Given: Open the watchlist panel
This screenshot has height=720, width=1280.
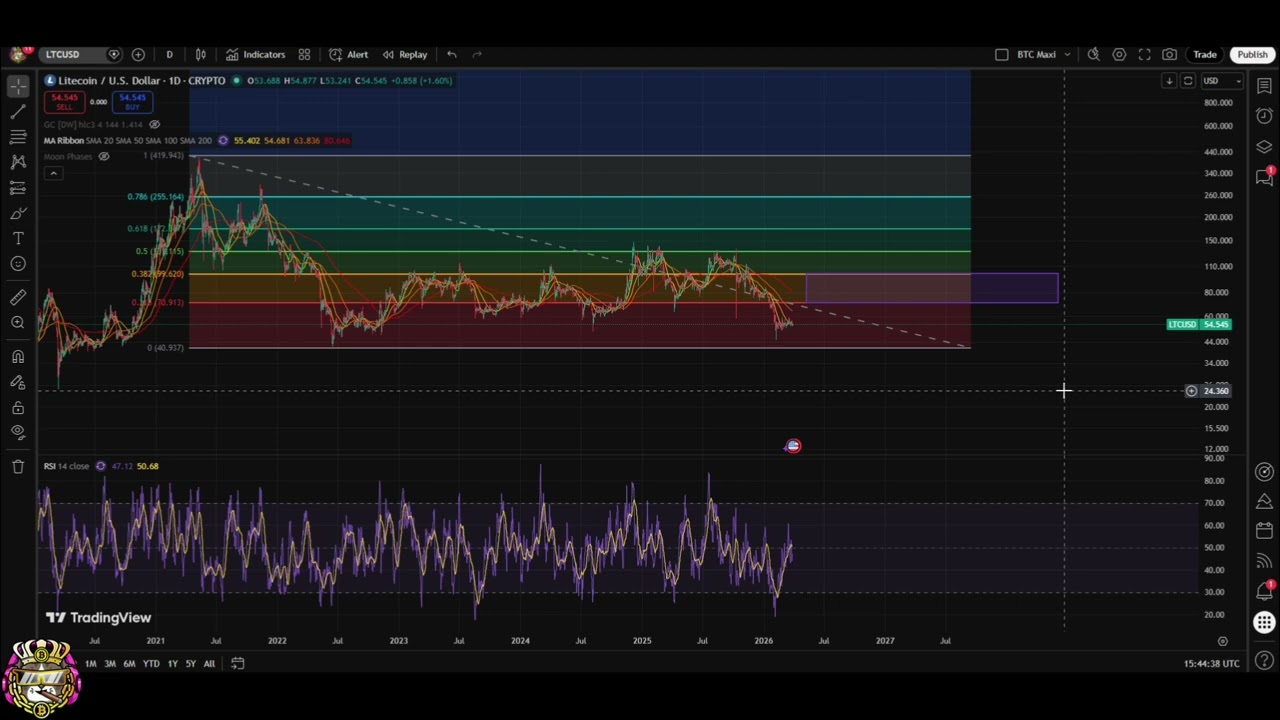Looking at the screenshot, I should pyautogui.click(x=1264, y=86).
